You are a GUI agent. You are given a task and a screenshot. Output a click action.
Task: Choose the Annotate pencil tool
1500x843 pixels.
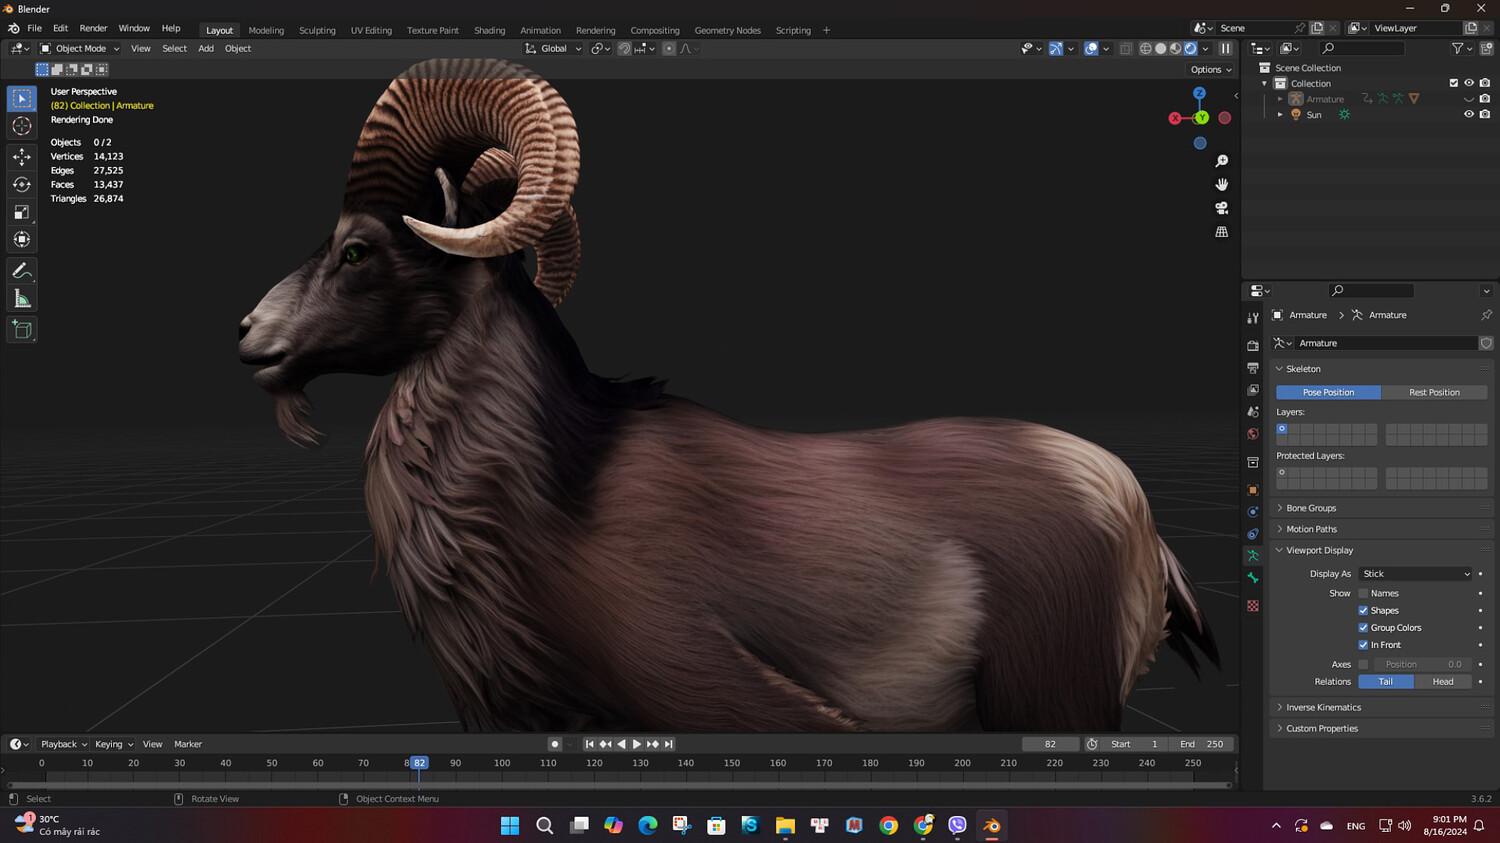tap(22, 271)
